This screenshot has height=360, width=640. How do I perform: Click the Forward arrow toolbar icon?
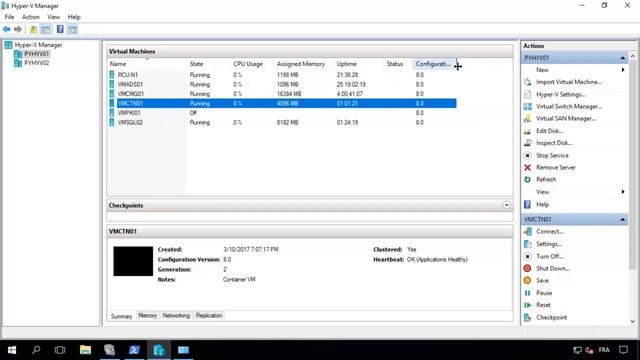pyautogui.click(x=18, y=29)
